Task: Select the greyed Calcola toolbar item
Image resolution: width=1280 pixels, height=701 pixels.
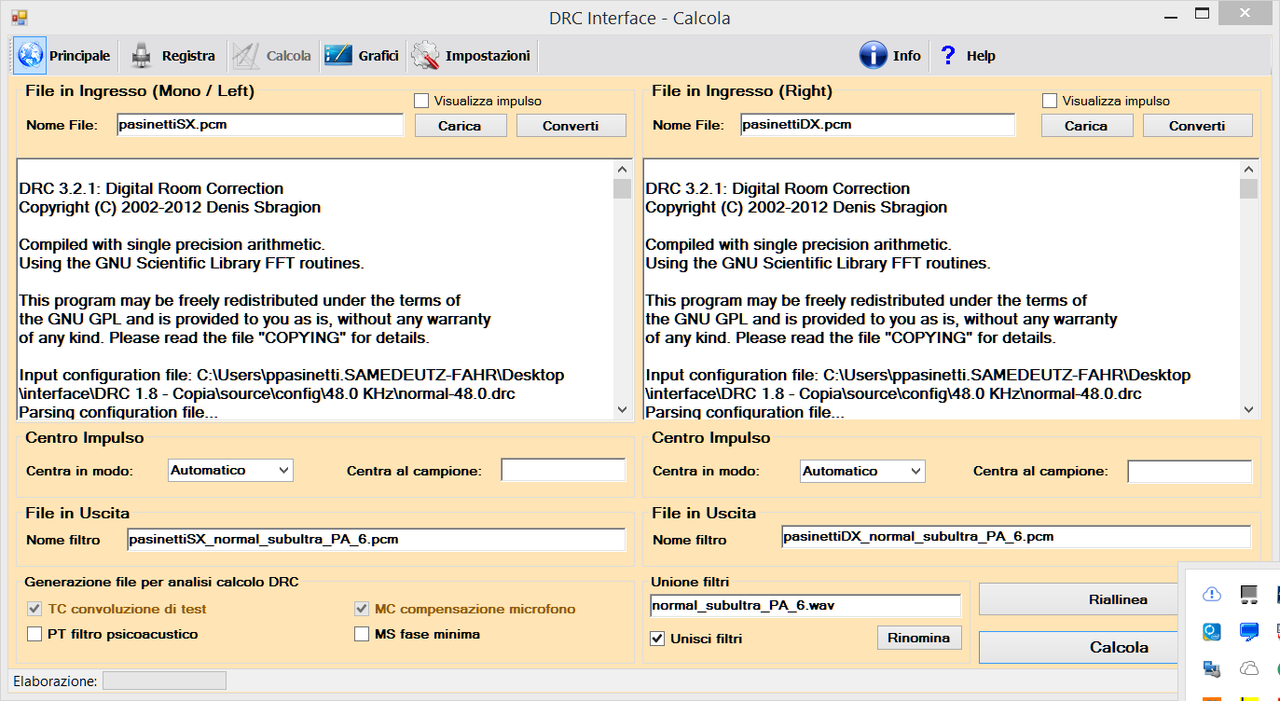Action: point(271,56)
